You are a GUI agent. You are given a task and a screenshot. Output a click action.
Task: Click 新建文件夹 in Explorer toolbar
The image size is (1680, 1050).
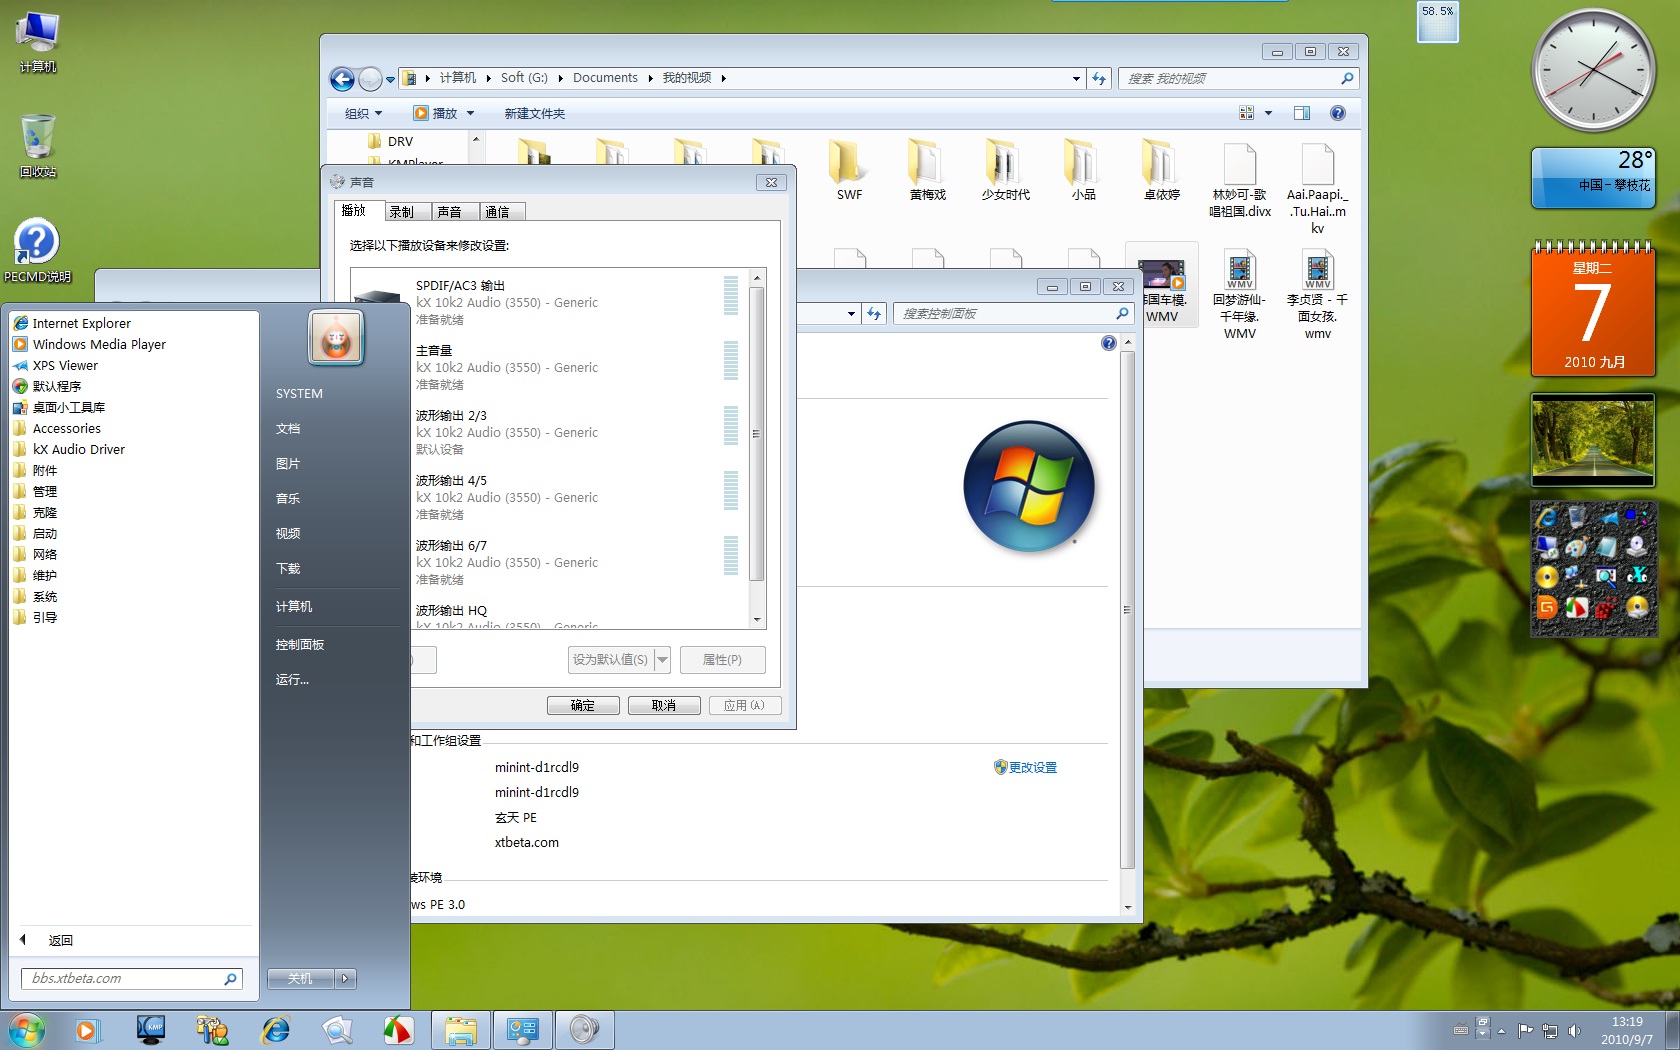click(535, 113)
